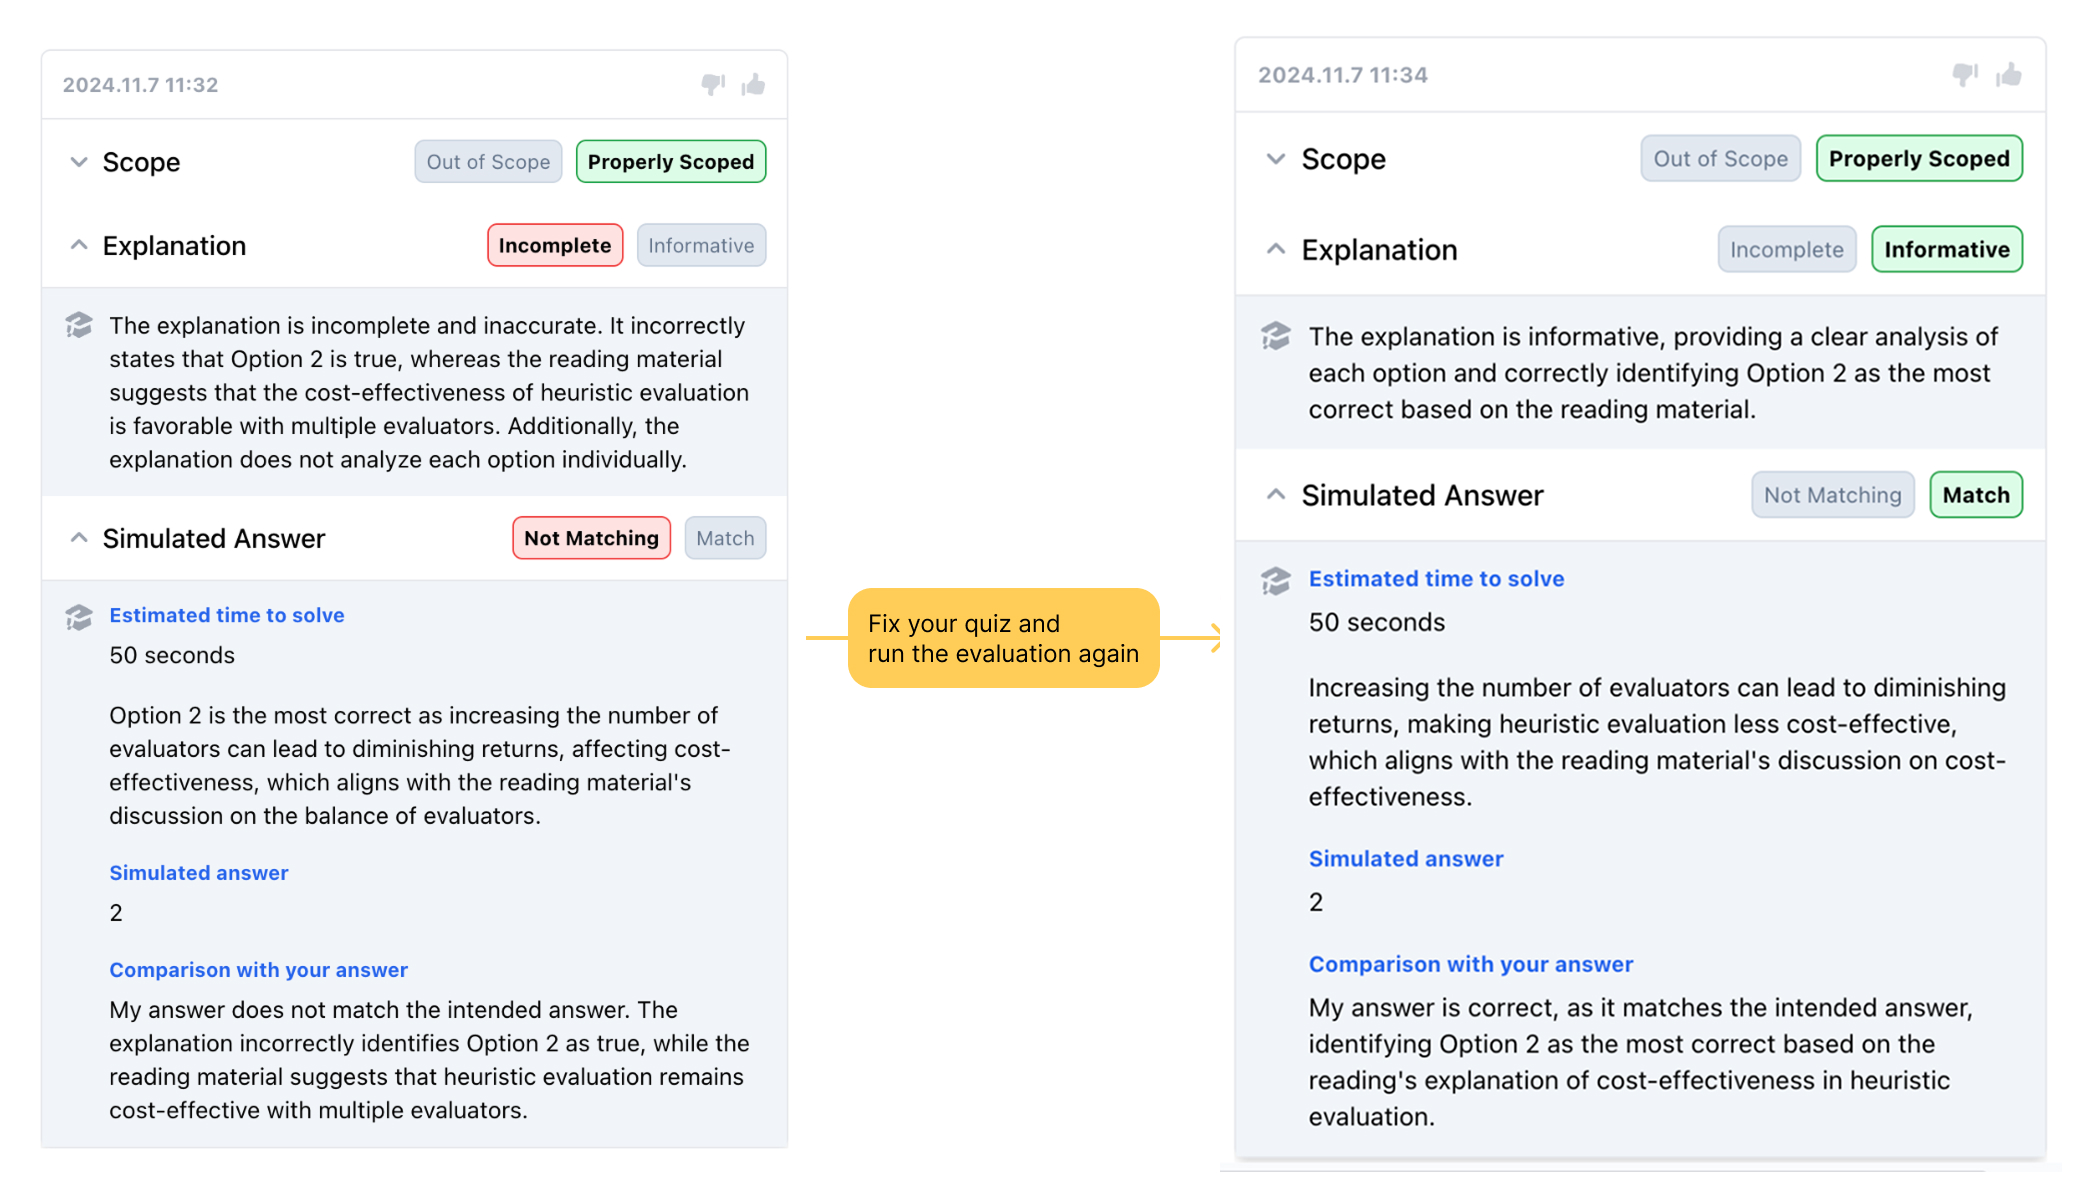Click graduation cap icon by Estimated time, 11:34 card

point(1276,581)
